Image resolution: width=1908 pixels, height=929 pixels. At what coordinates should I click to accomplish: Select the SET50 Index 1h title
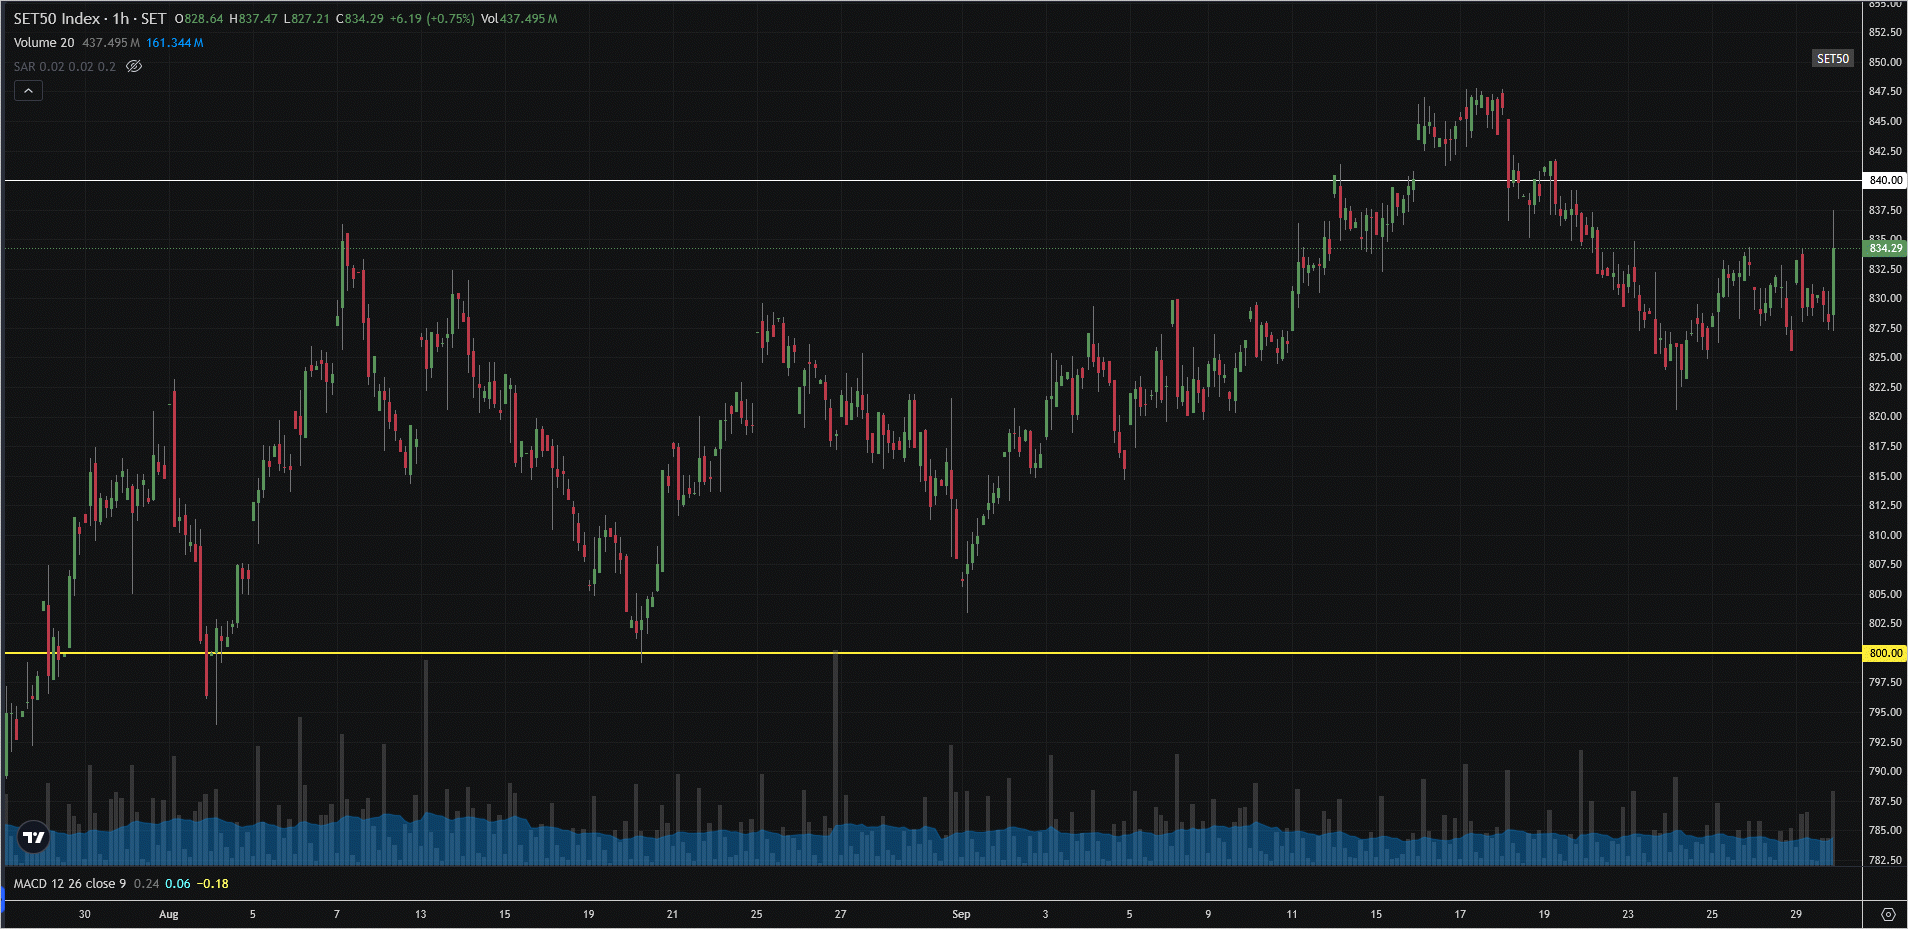click(x=90, y=19)
